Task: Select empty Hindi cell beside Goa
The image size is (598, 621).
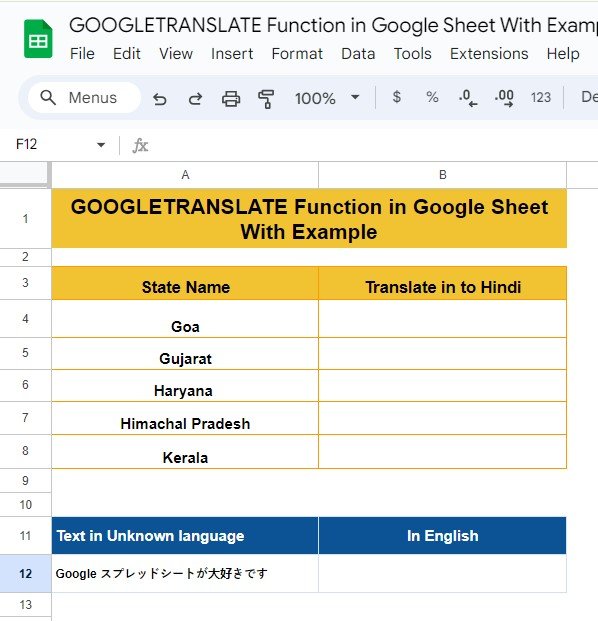Action: coord(442,319)
